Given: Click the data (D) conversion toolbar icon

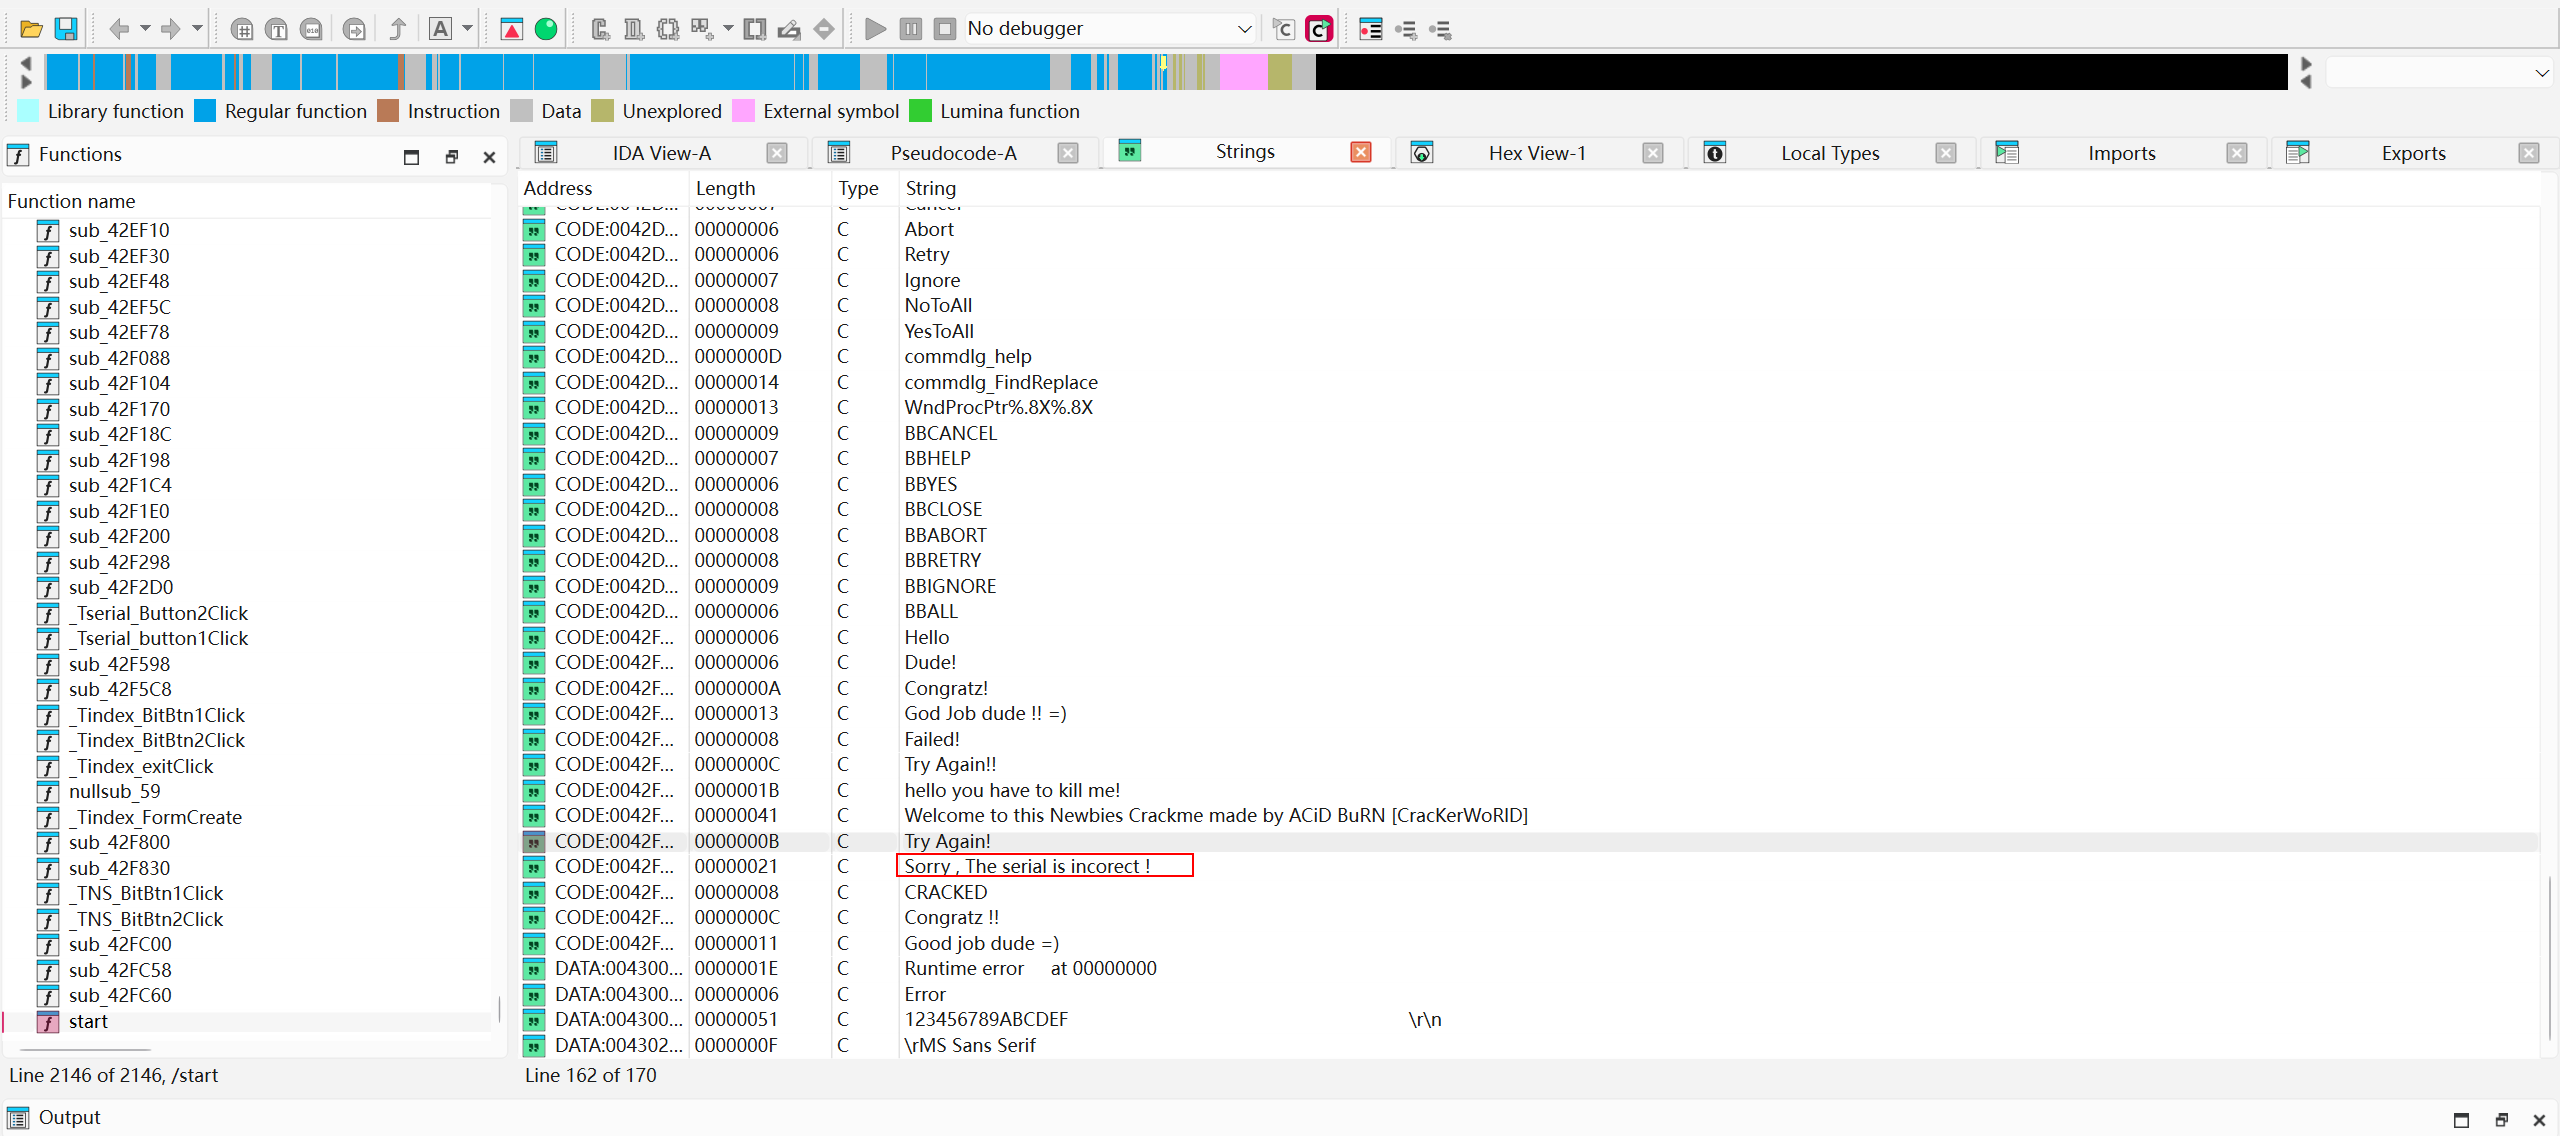Looking at the screenshot, I should click(x=634, y=29).
